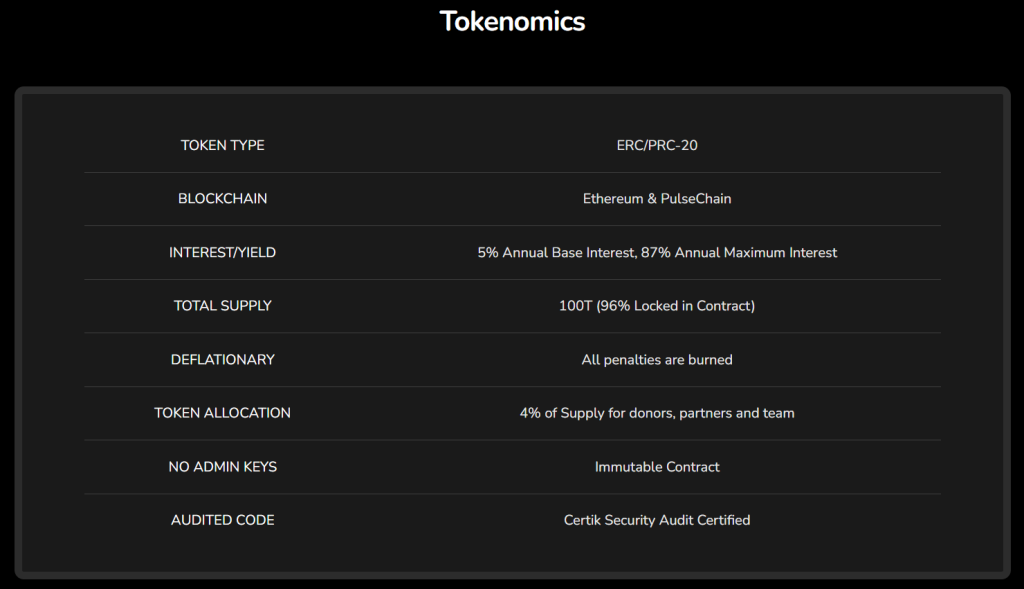Click All penalties are burned text
The height and width of the screenshot is (589, 1024).
657,360
